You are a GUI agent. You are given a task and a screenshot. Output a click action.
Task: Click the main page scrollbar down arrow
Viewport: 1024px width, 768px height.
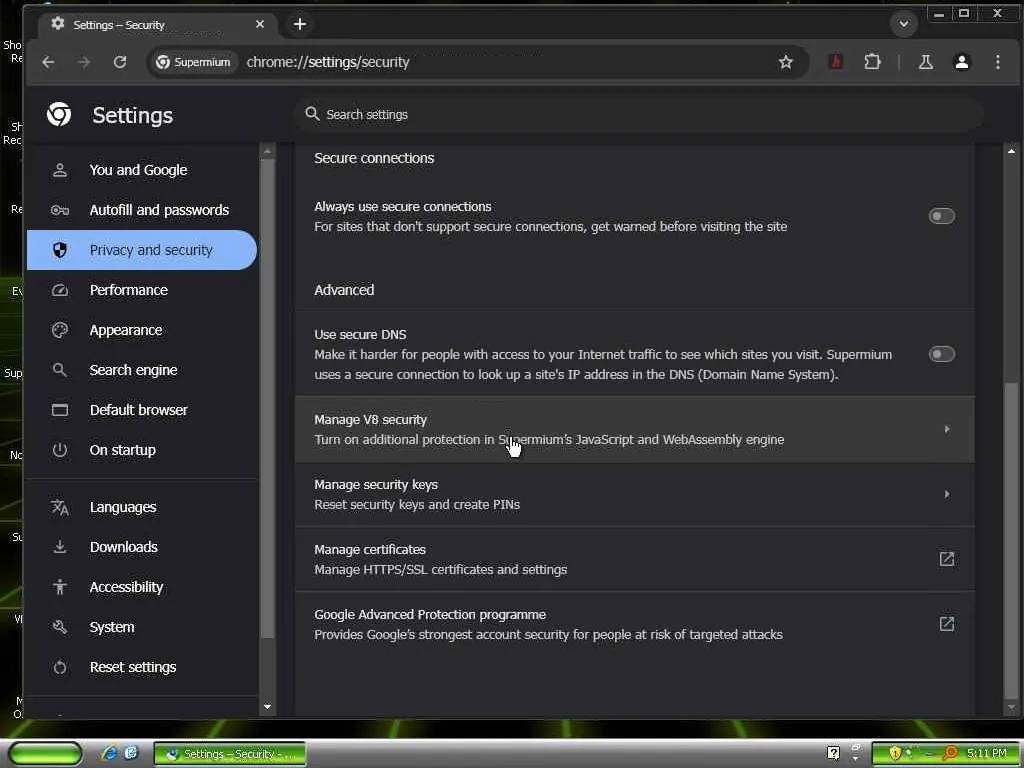click(1011, 706)
